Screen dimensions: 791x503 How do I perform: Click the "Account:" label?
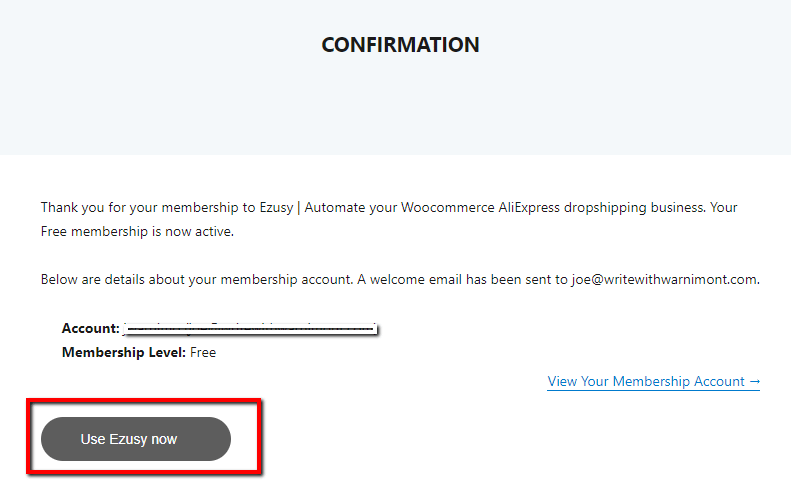tap(90, 328)
